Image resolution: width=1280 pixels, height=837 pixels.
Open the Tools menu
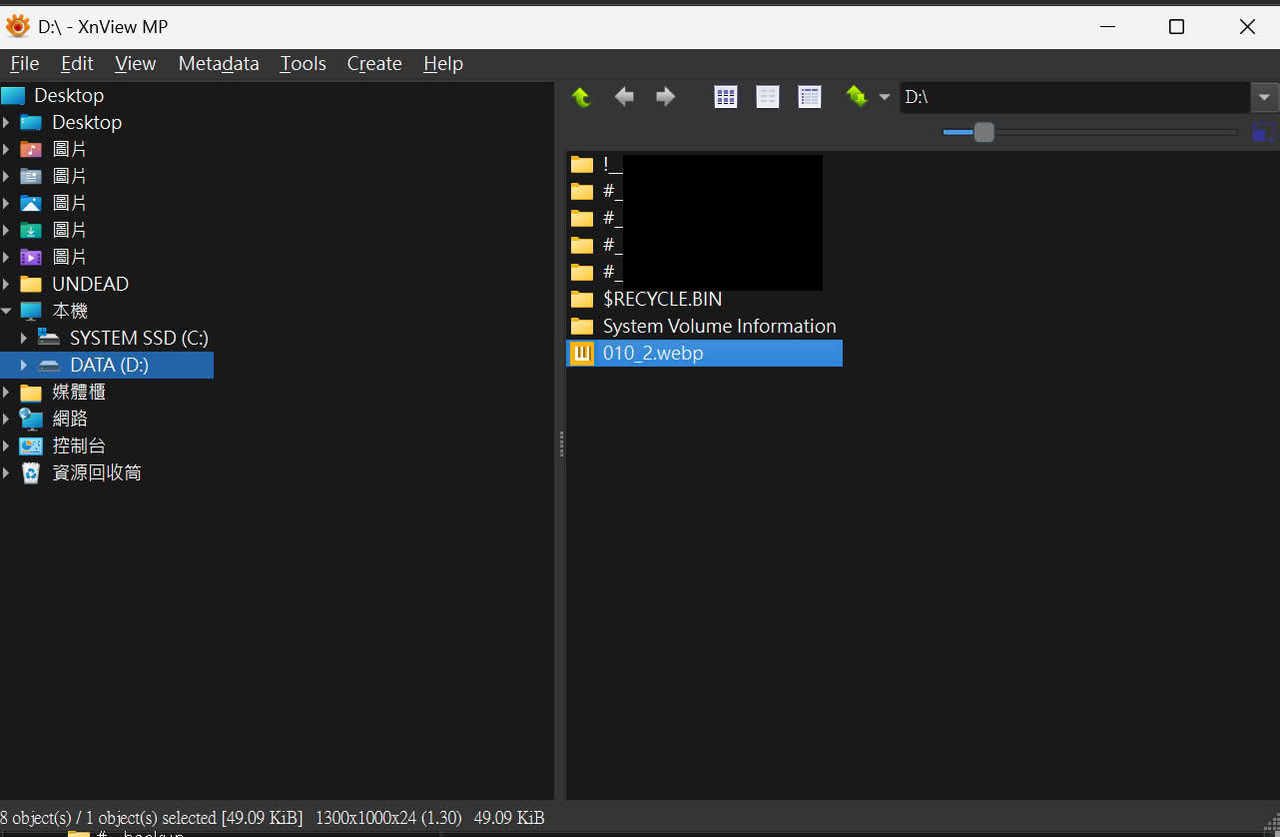(303, 64)
